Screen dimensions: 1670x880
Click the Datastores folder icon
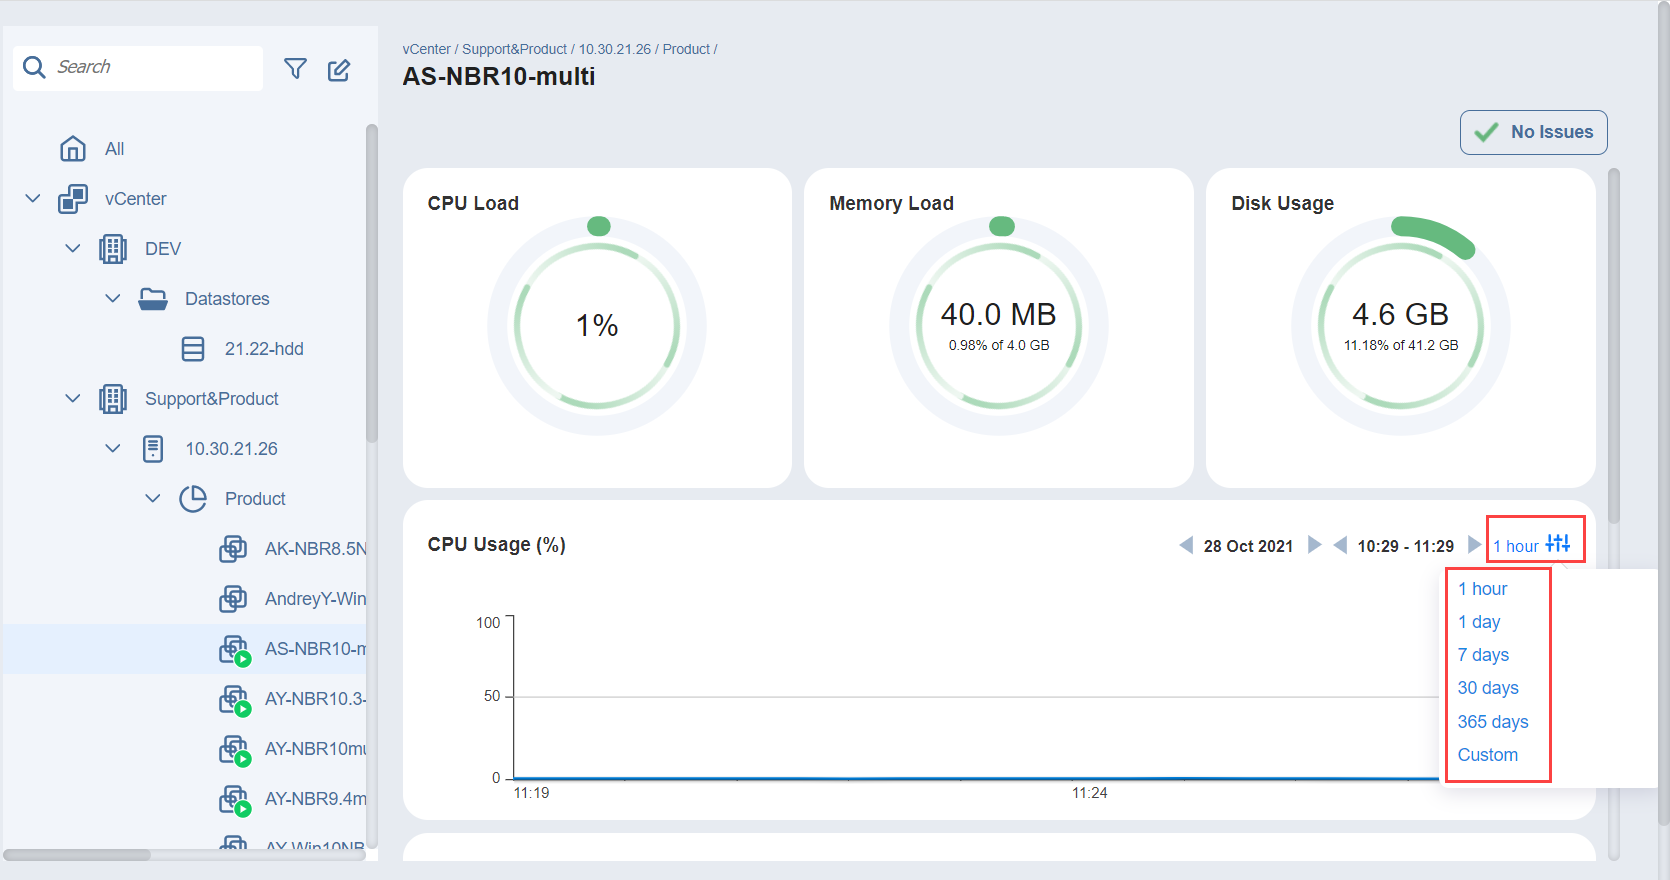(x=153, y=299)
